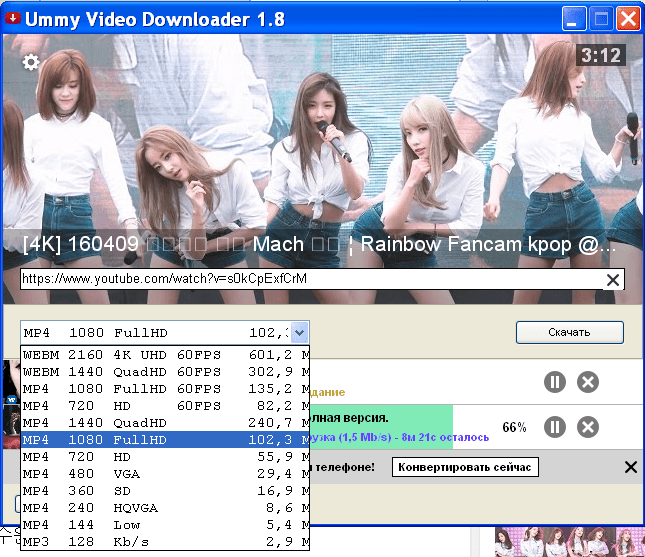This screenshot has height=557, width=645.
Task: Click the Скачать download button
Action: click(x=570, y=332)
